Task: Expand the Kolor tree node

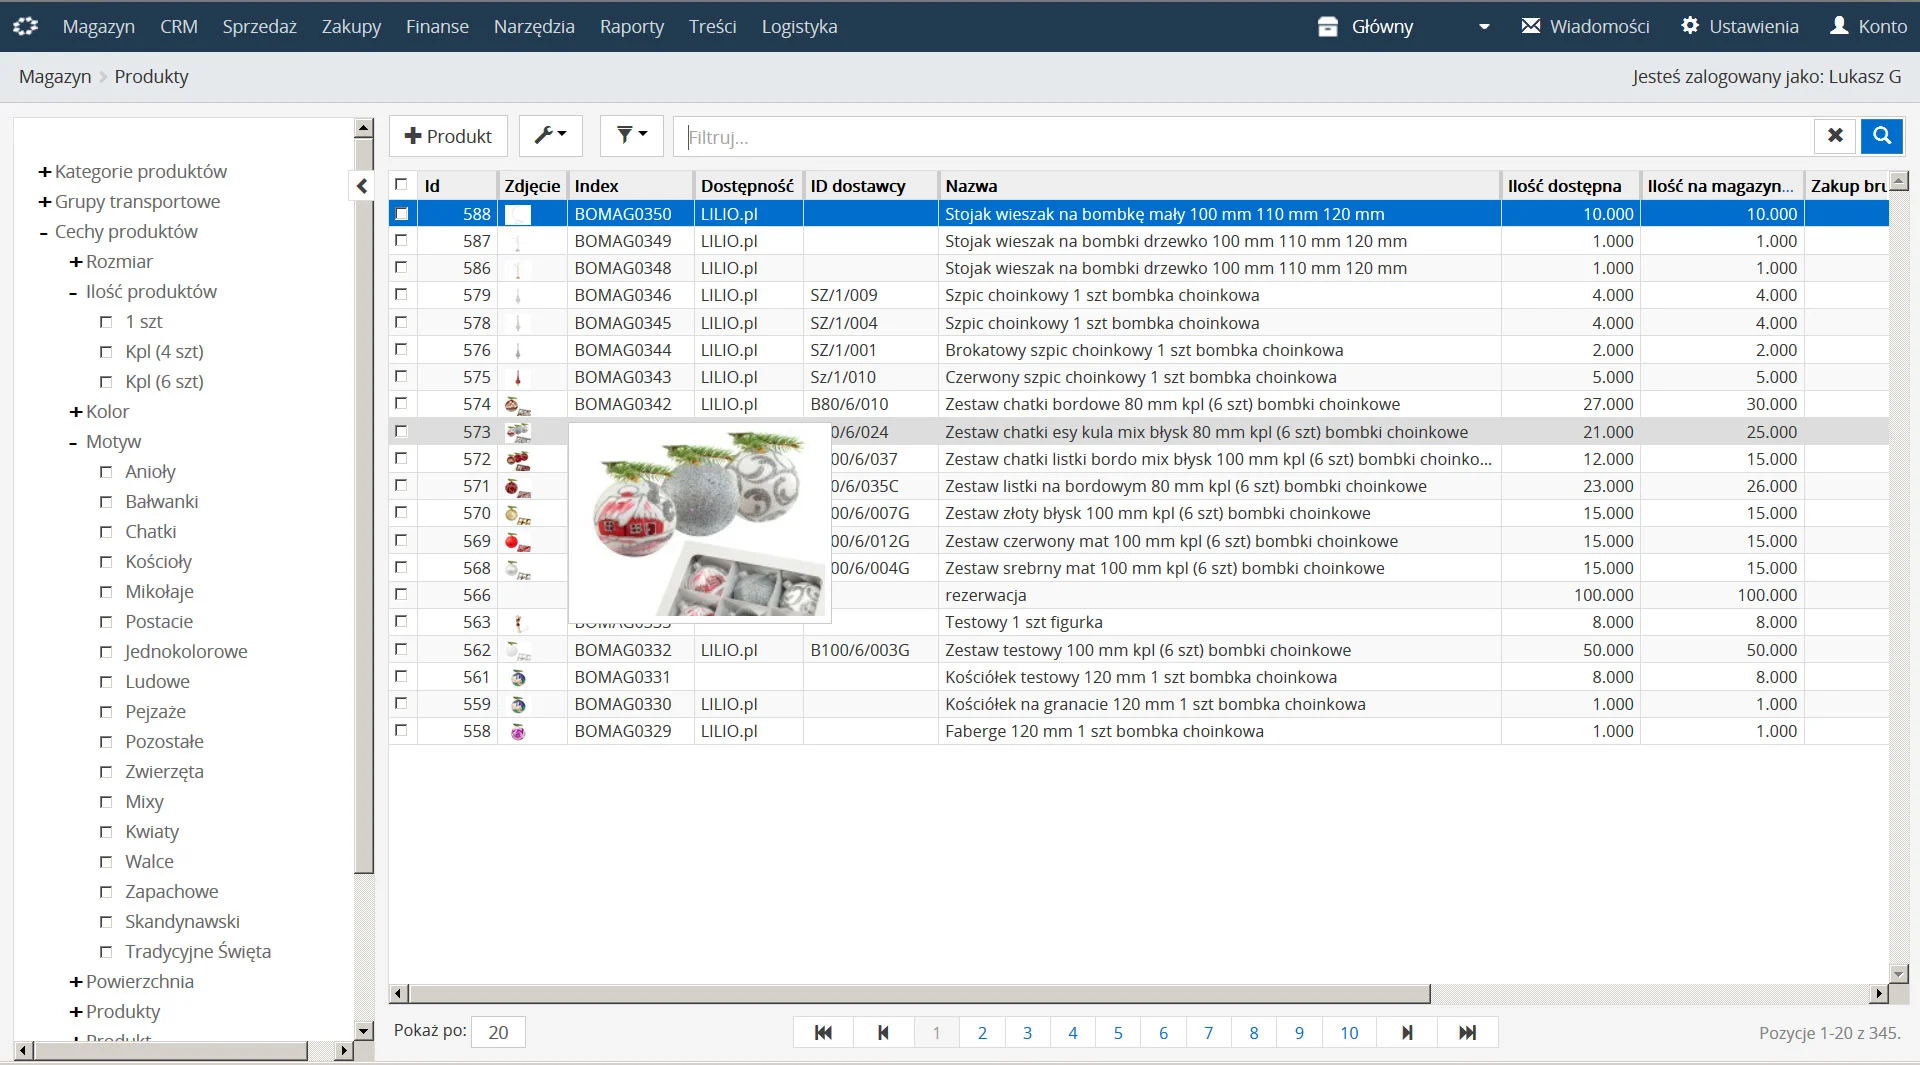Action: 76,412
